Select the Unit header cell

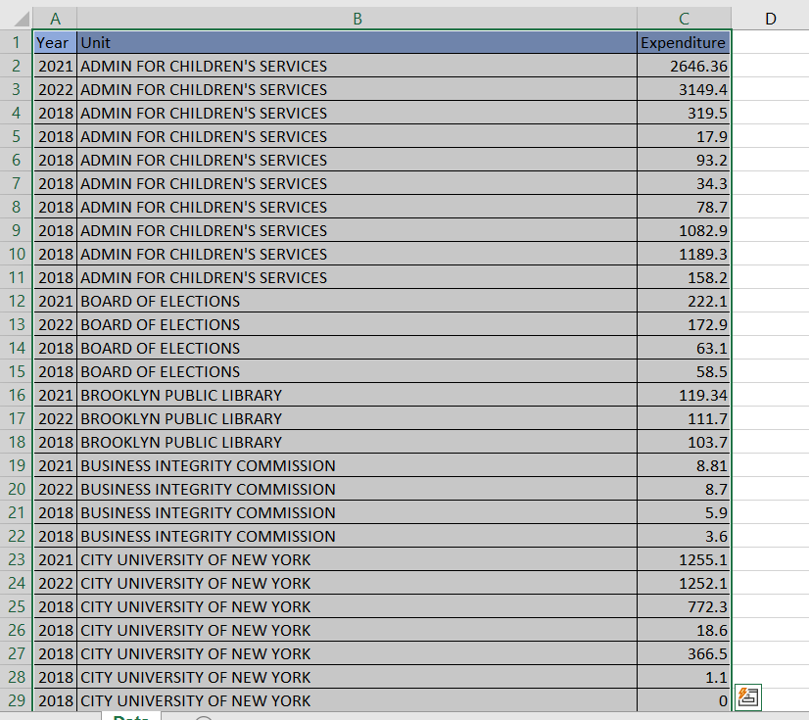click(x=357, y=42)
